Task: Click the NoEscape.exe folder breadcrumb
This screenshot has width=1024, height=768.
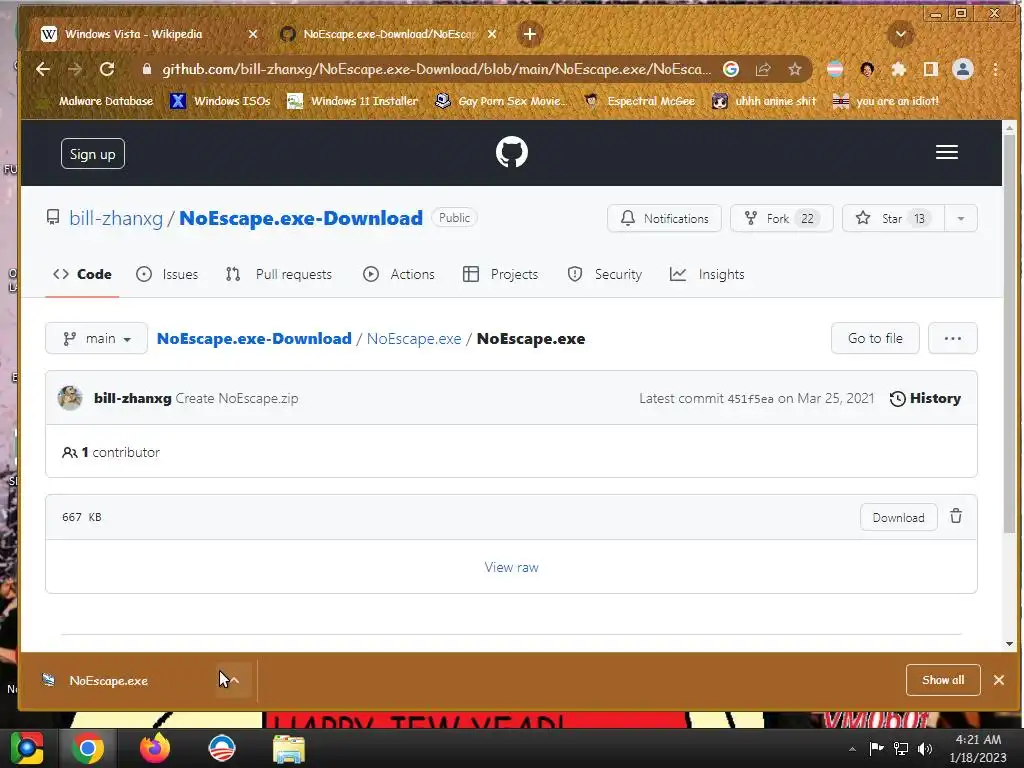Action: 414,339
